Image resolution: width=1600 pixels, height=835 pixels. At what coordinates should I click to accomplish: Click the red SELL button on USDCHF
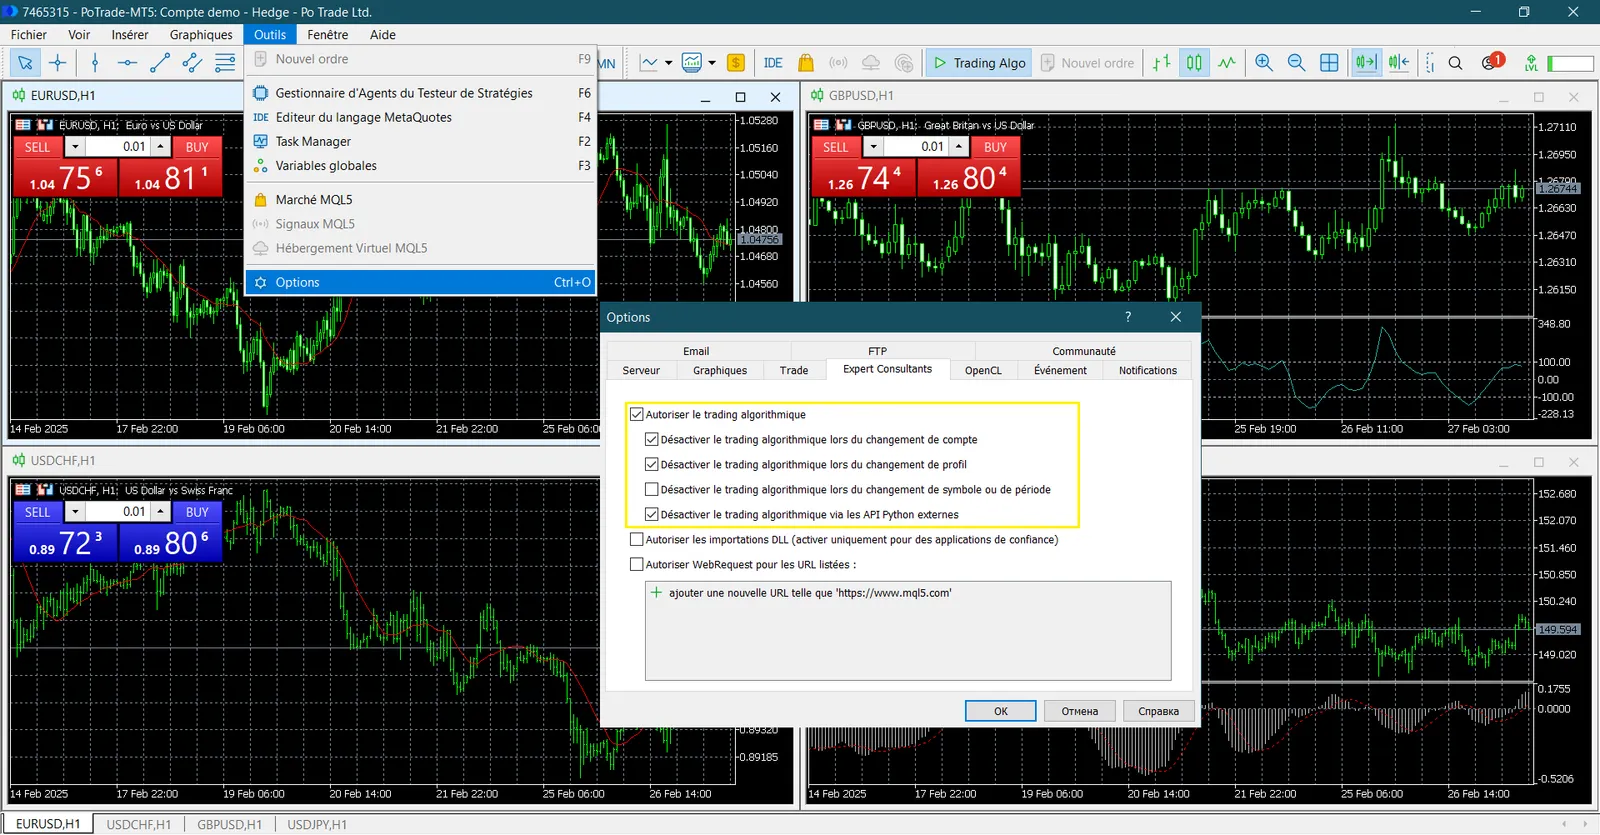[x=38, y=512]
